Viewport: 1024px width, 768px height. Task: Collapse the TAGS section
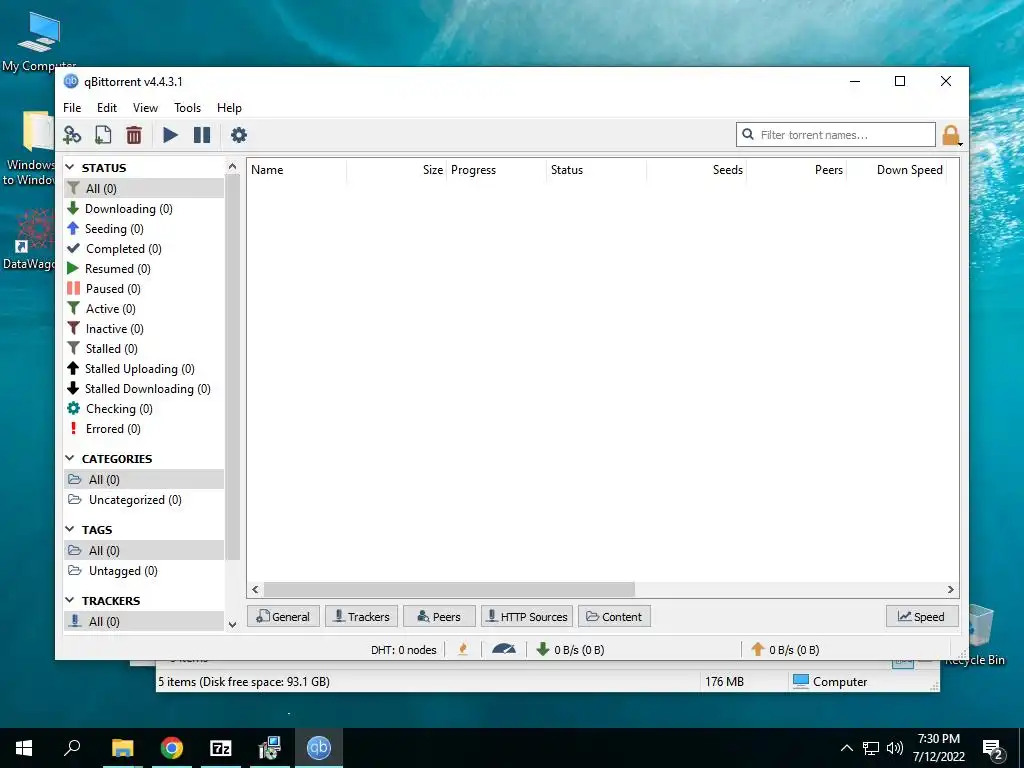70,529
